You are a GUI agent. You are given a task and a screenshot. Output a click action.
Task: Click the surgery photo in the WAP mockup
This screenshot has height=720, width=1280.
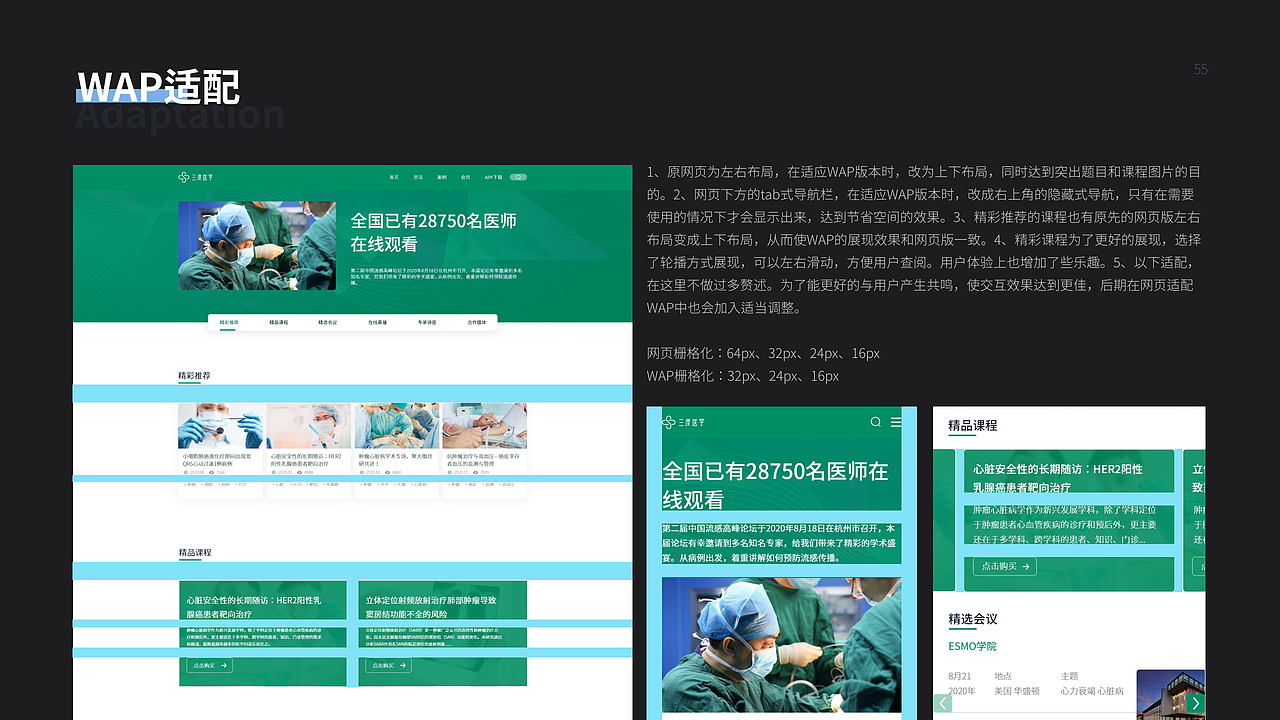point(781,645)
